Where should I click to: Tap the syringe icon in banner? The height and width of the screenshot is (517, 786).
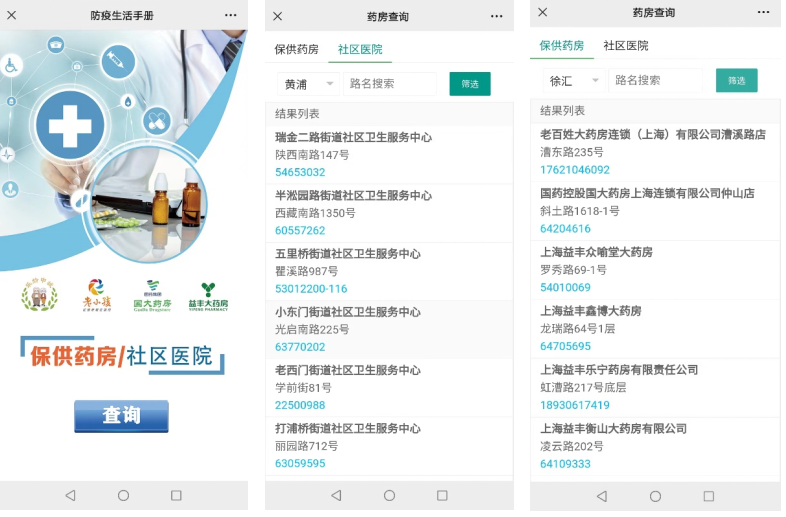118,61
